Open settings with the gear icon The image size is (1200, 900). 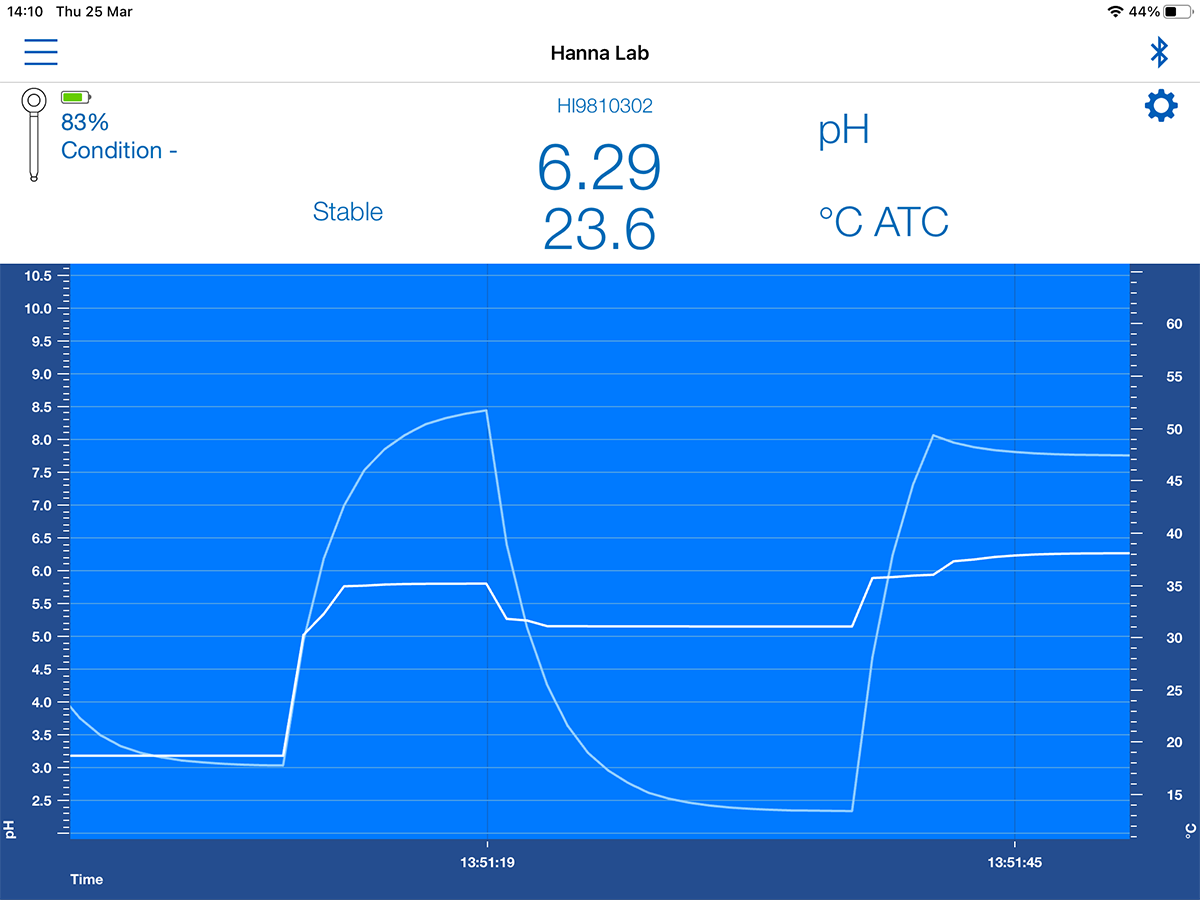point(1160,106)
